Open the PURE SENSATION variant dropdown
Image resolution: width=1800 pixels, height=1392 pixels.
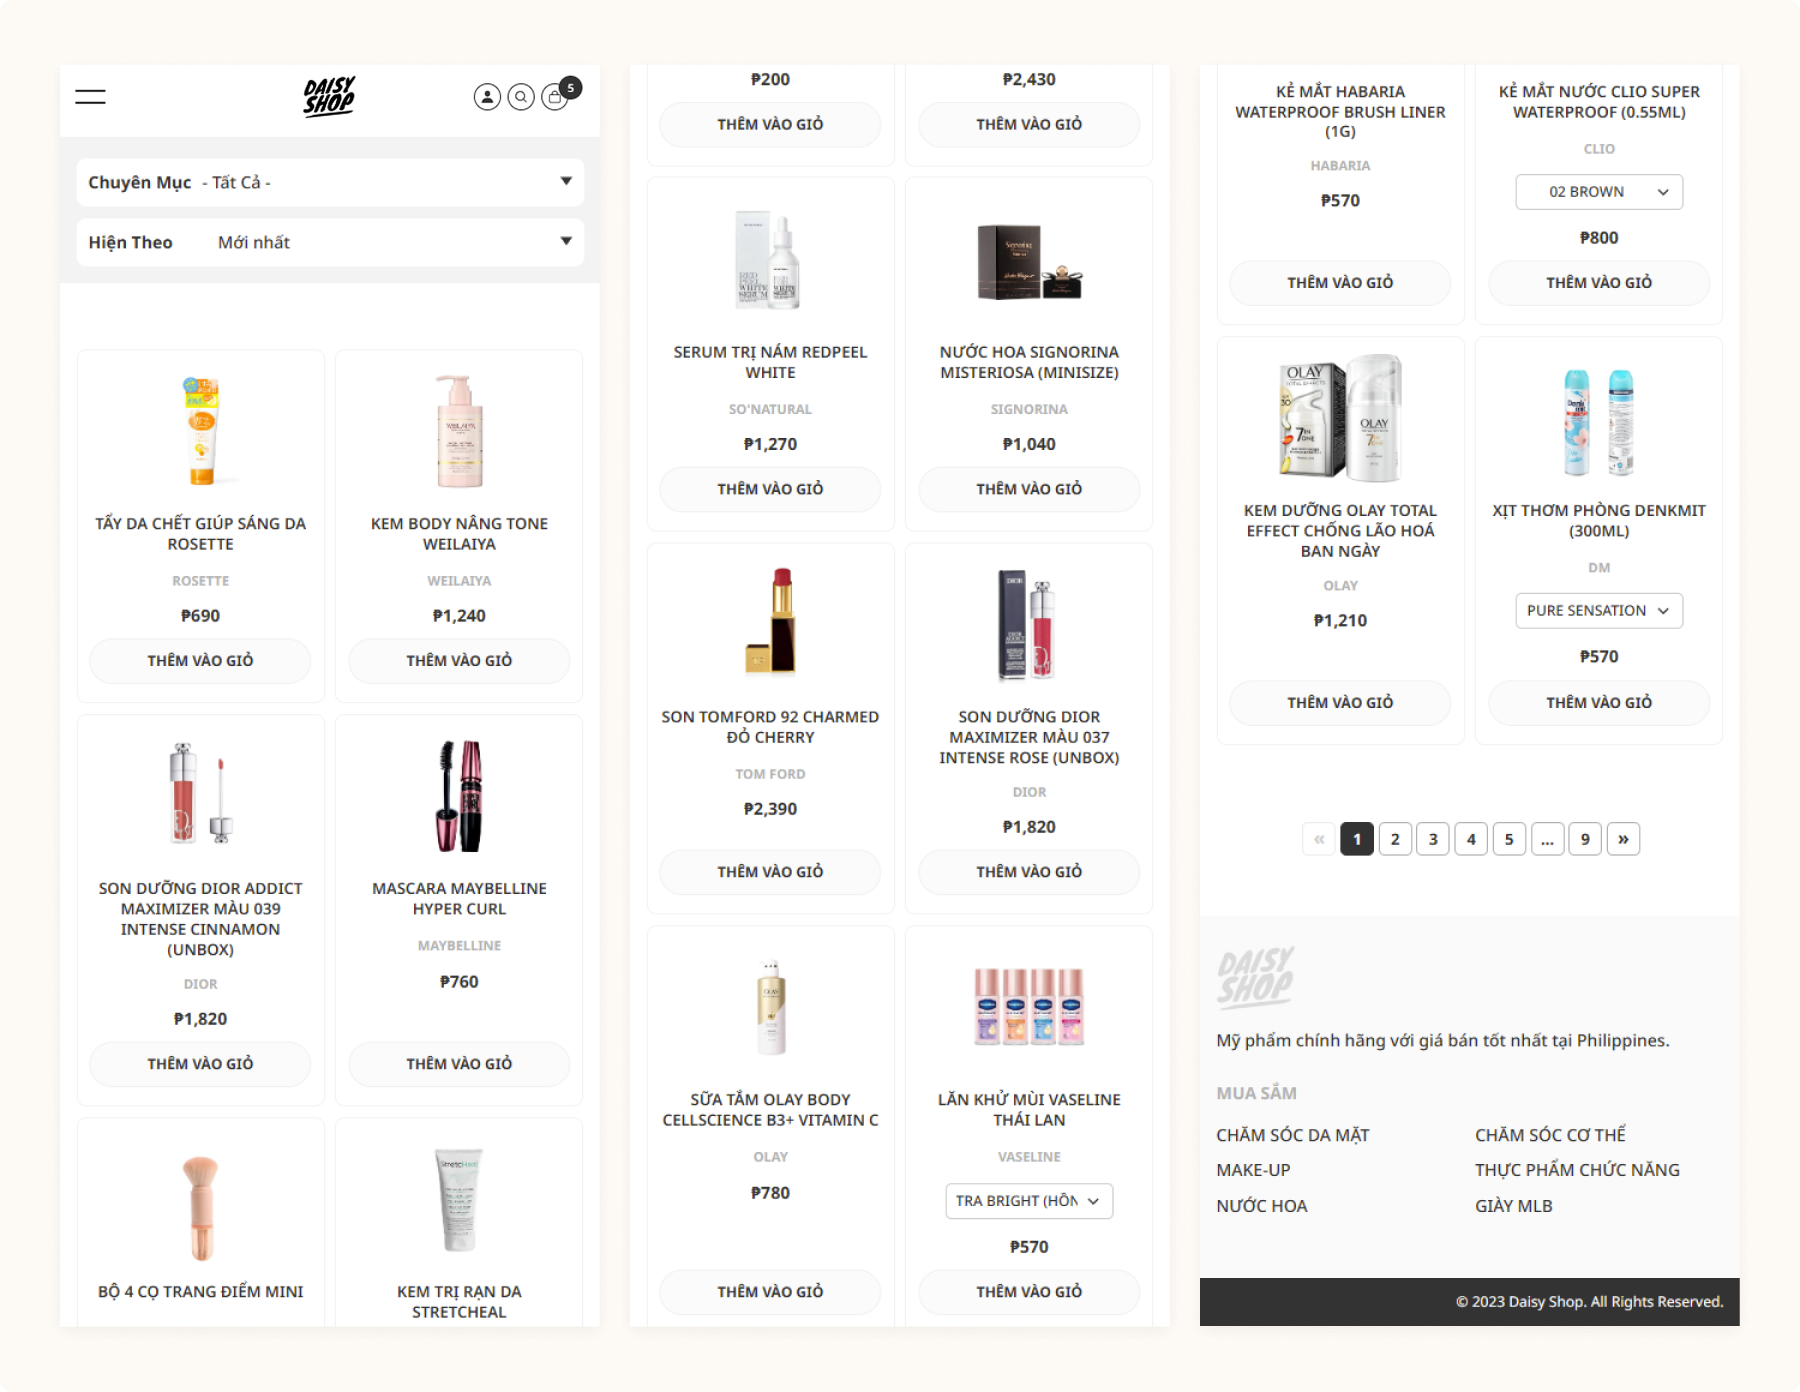(x=1599, y=611)
